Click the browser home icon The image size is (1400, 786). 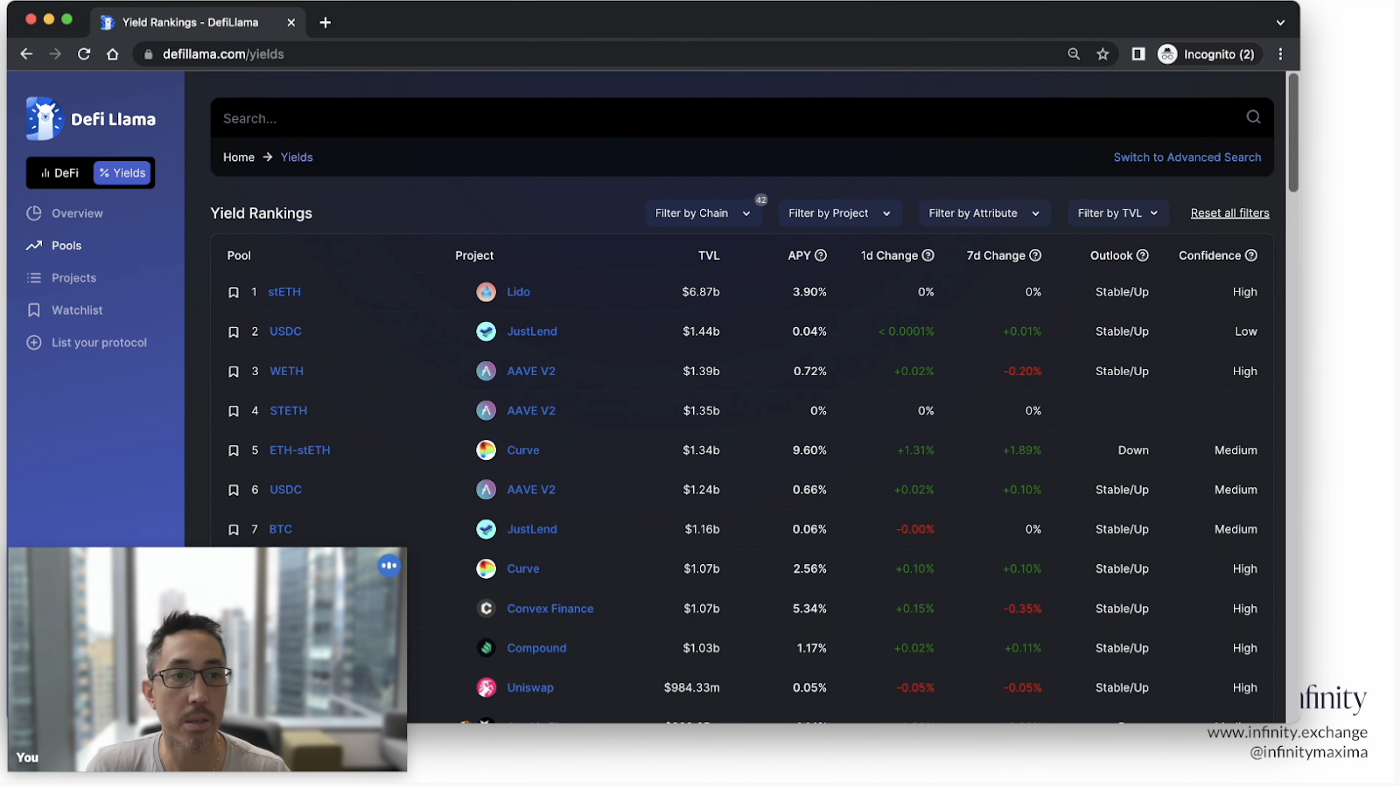coord(113,54)
